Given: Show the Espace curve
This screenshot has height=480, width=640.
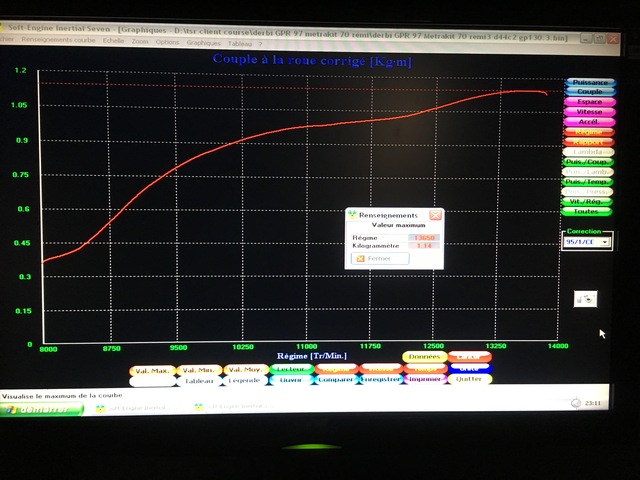Looking at the screenshot, I should [x=590, y=102].
